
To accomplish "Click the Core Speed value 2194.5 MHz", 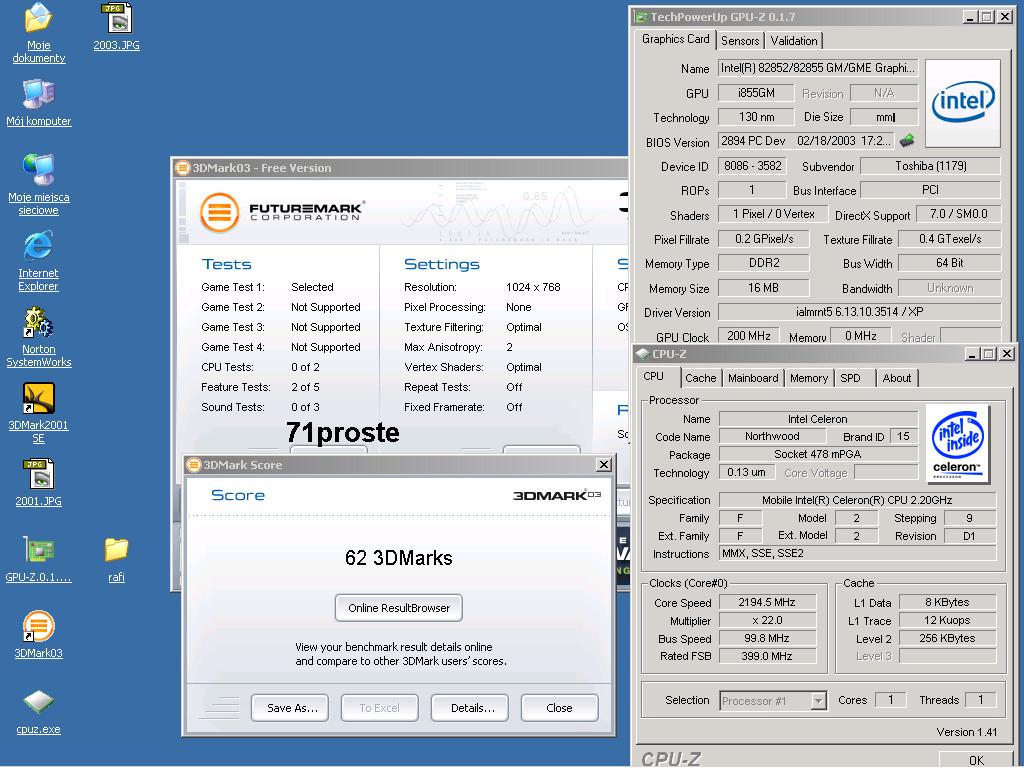I will pos(767,602).
